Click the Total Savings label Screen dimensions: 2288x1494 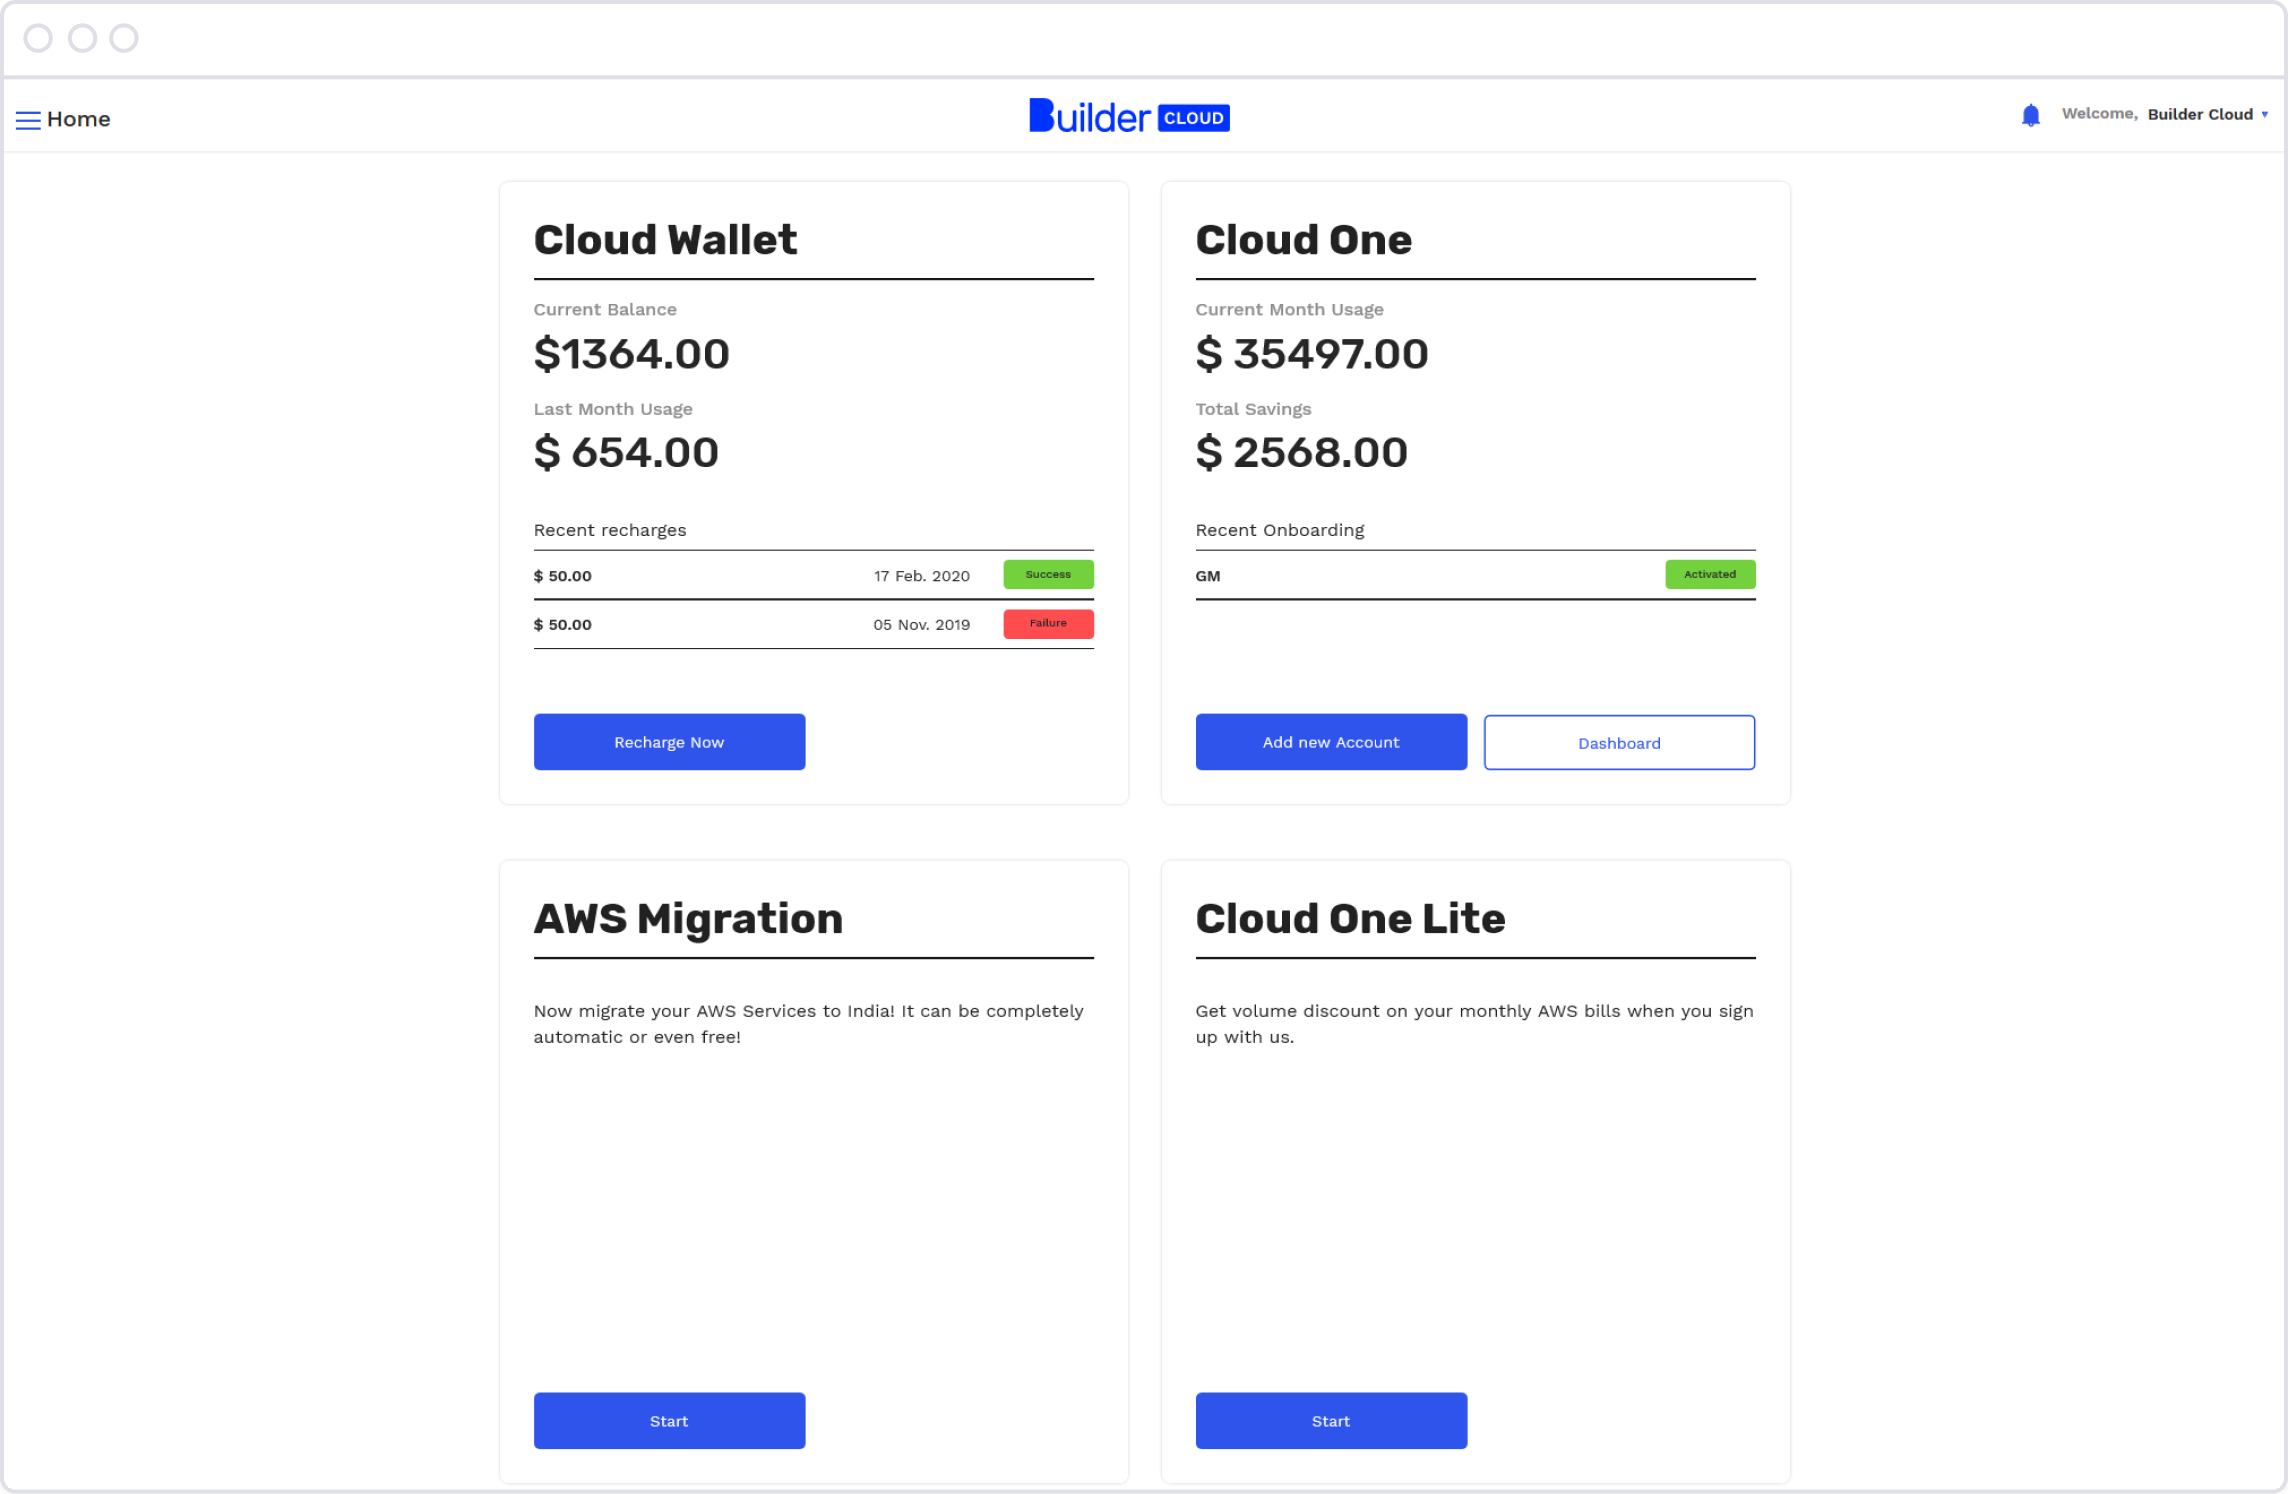click(1253, 409)
